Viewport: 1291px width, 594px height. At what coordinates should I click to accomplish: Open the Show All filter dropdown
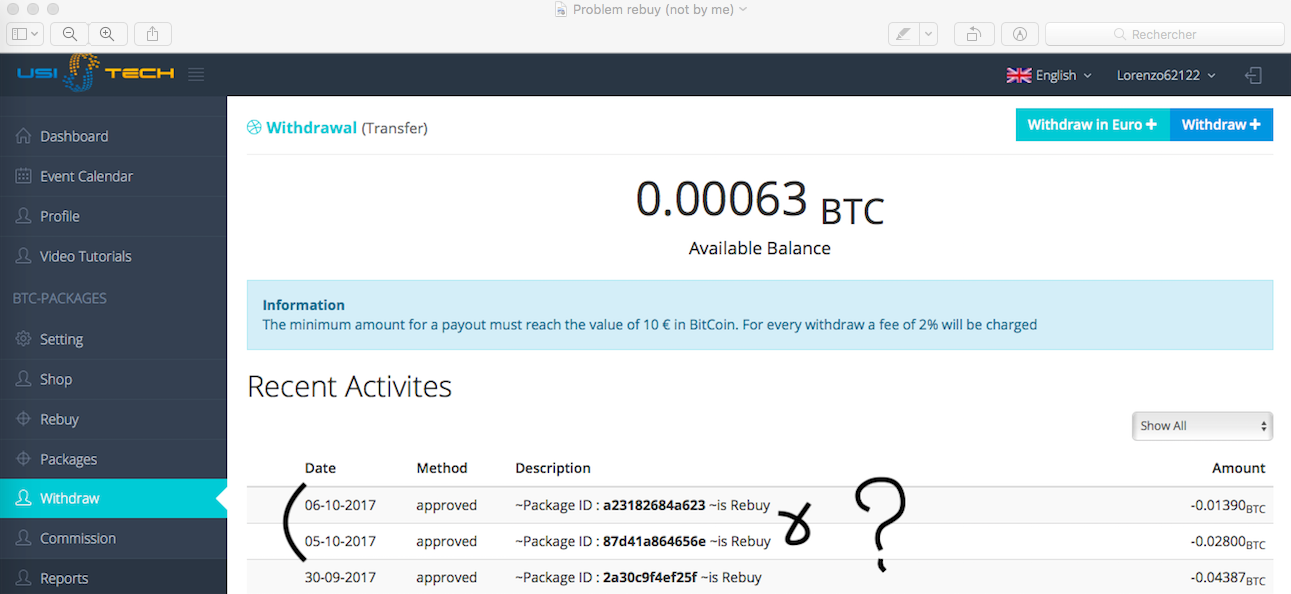(1201, 425)
